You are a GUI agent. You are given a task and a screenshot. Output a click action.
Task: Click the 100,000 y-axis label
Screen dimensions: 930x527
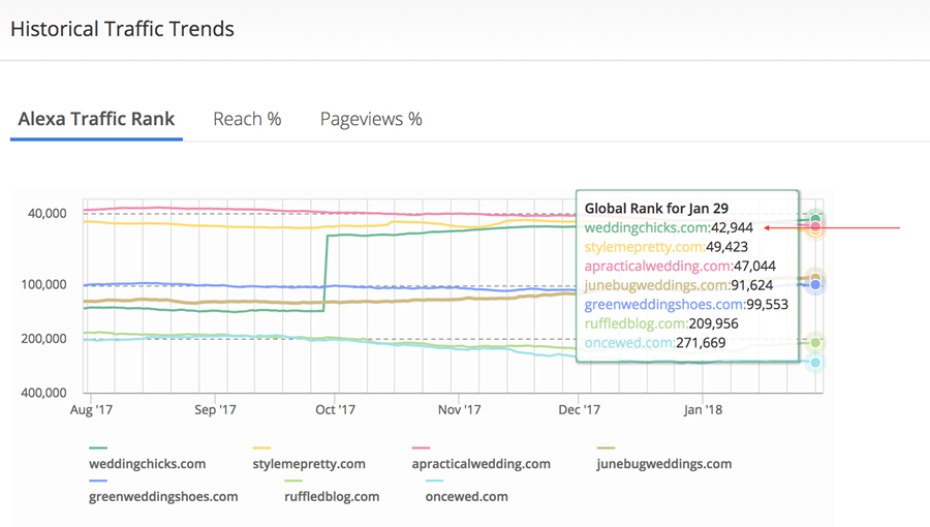click(44, 285)
